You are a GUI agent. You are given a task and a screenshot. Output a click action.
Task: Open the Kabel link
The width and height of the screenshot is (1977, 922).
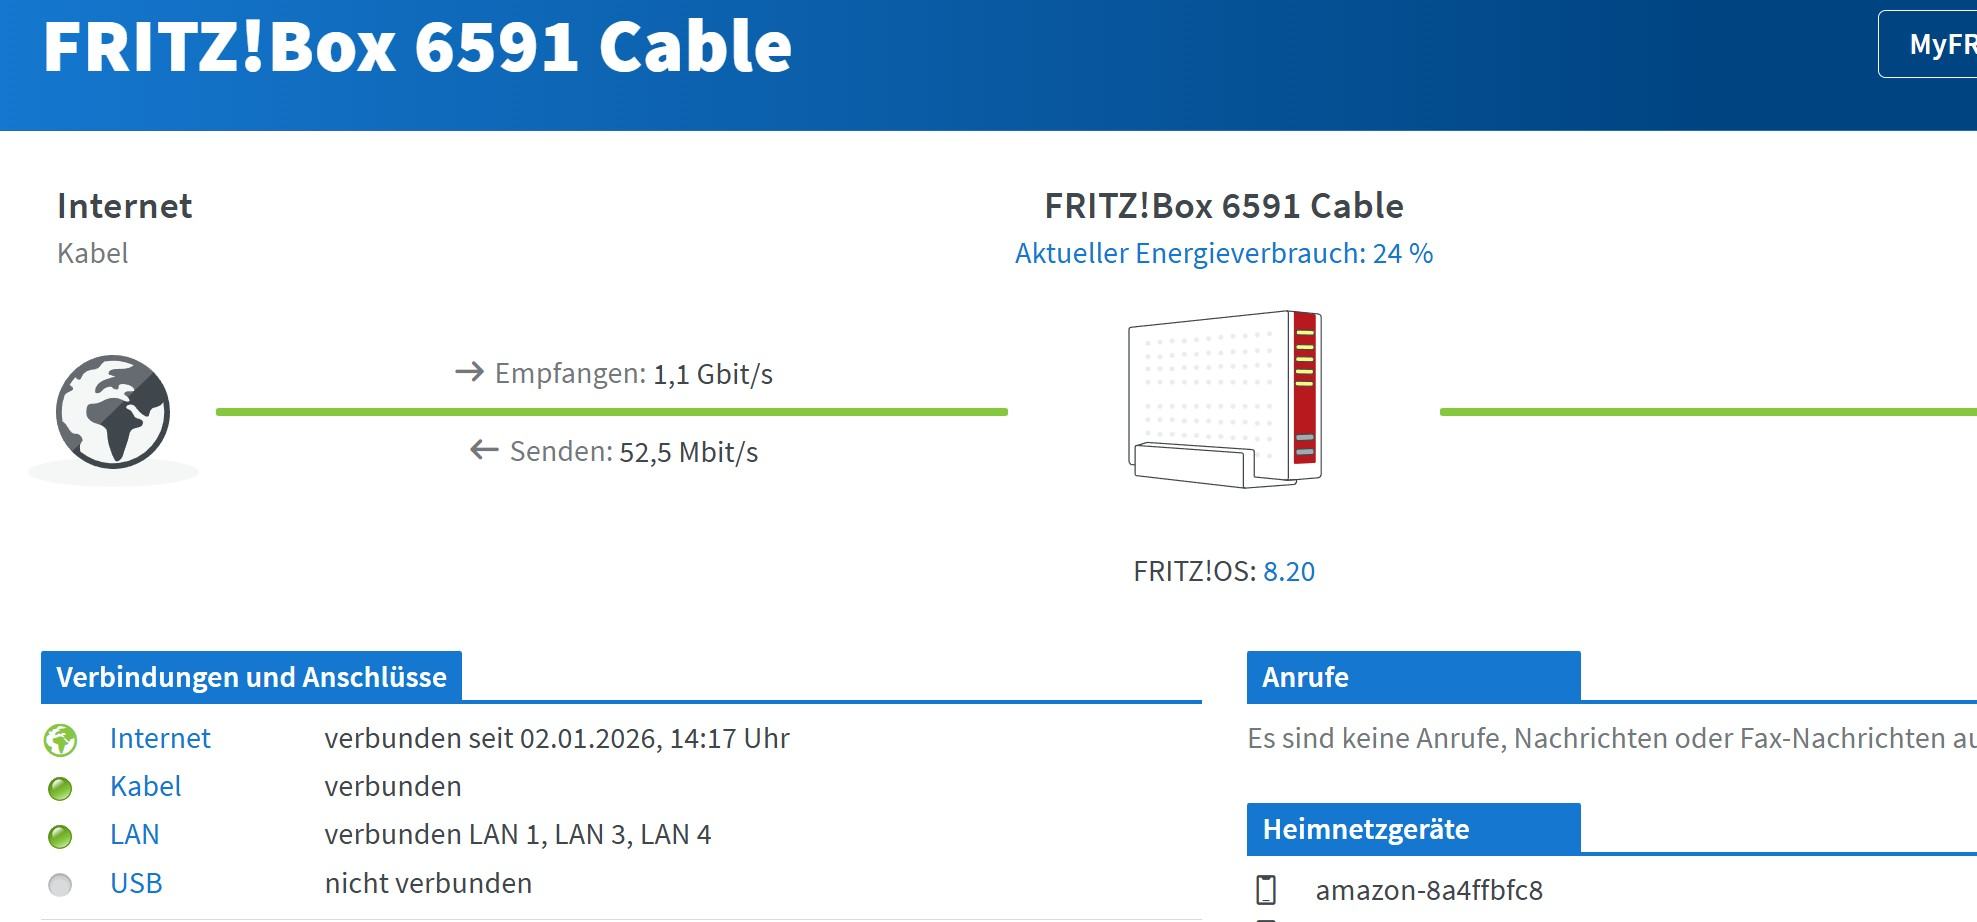145,787
